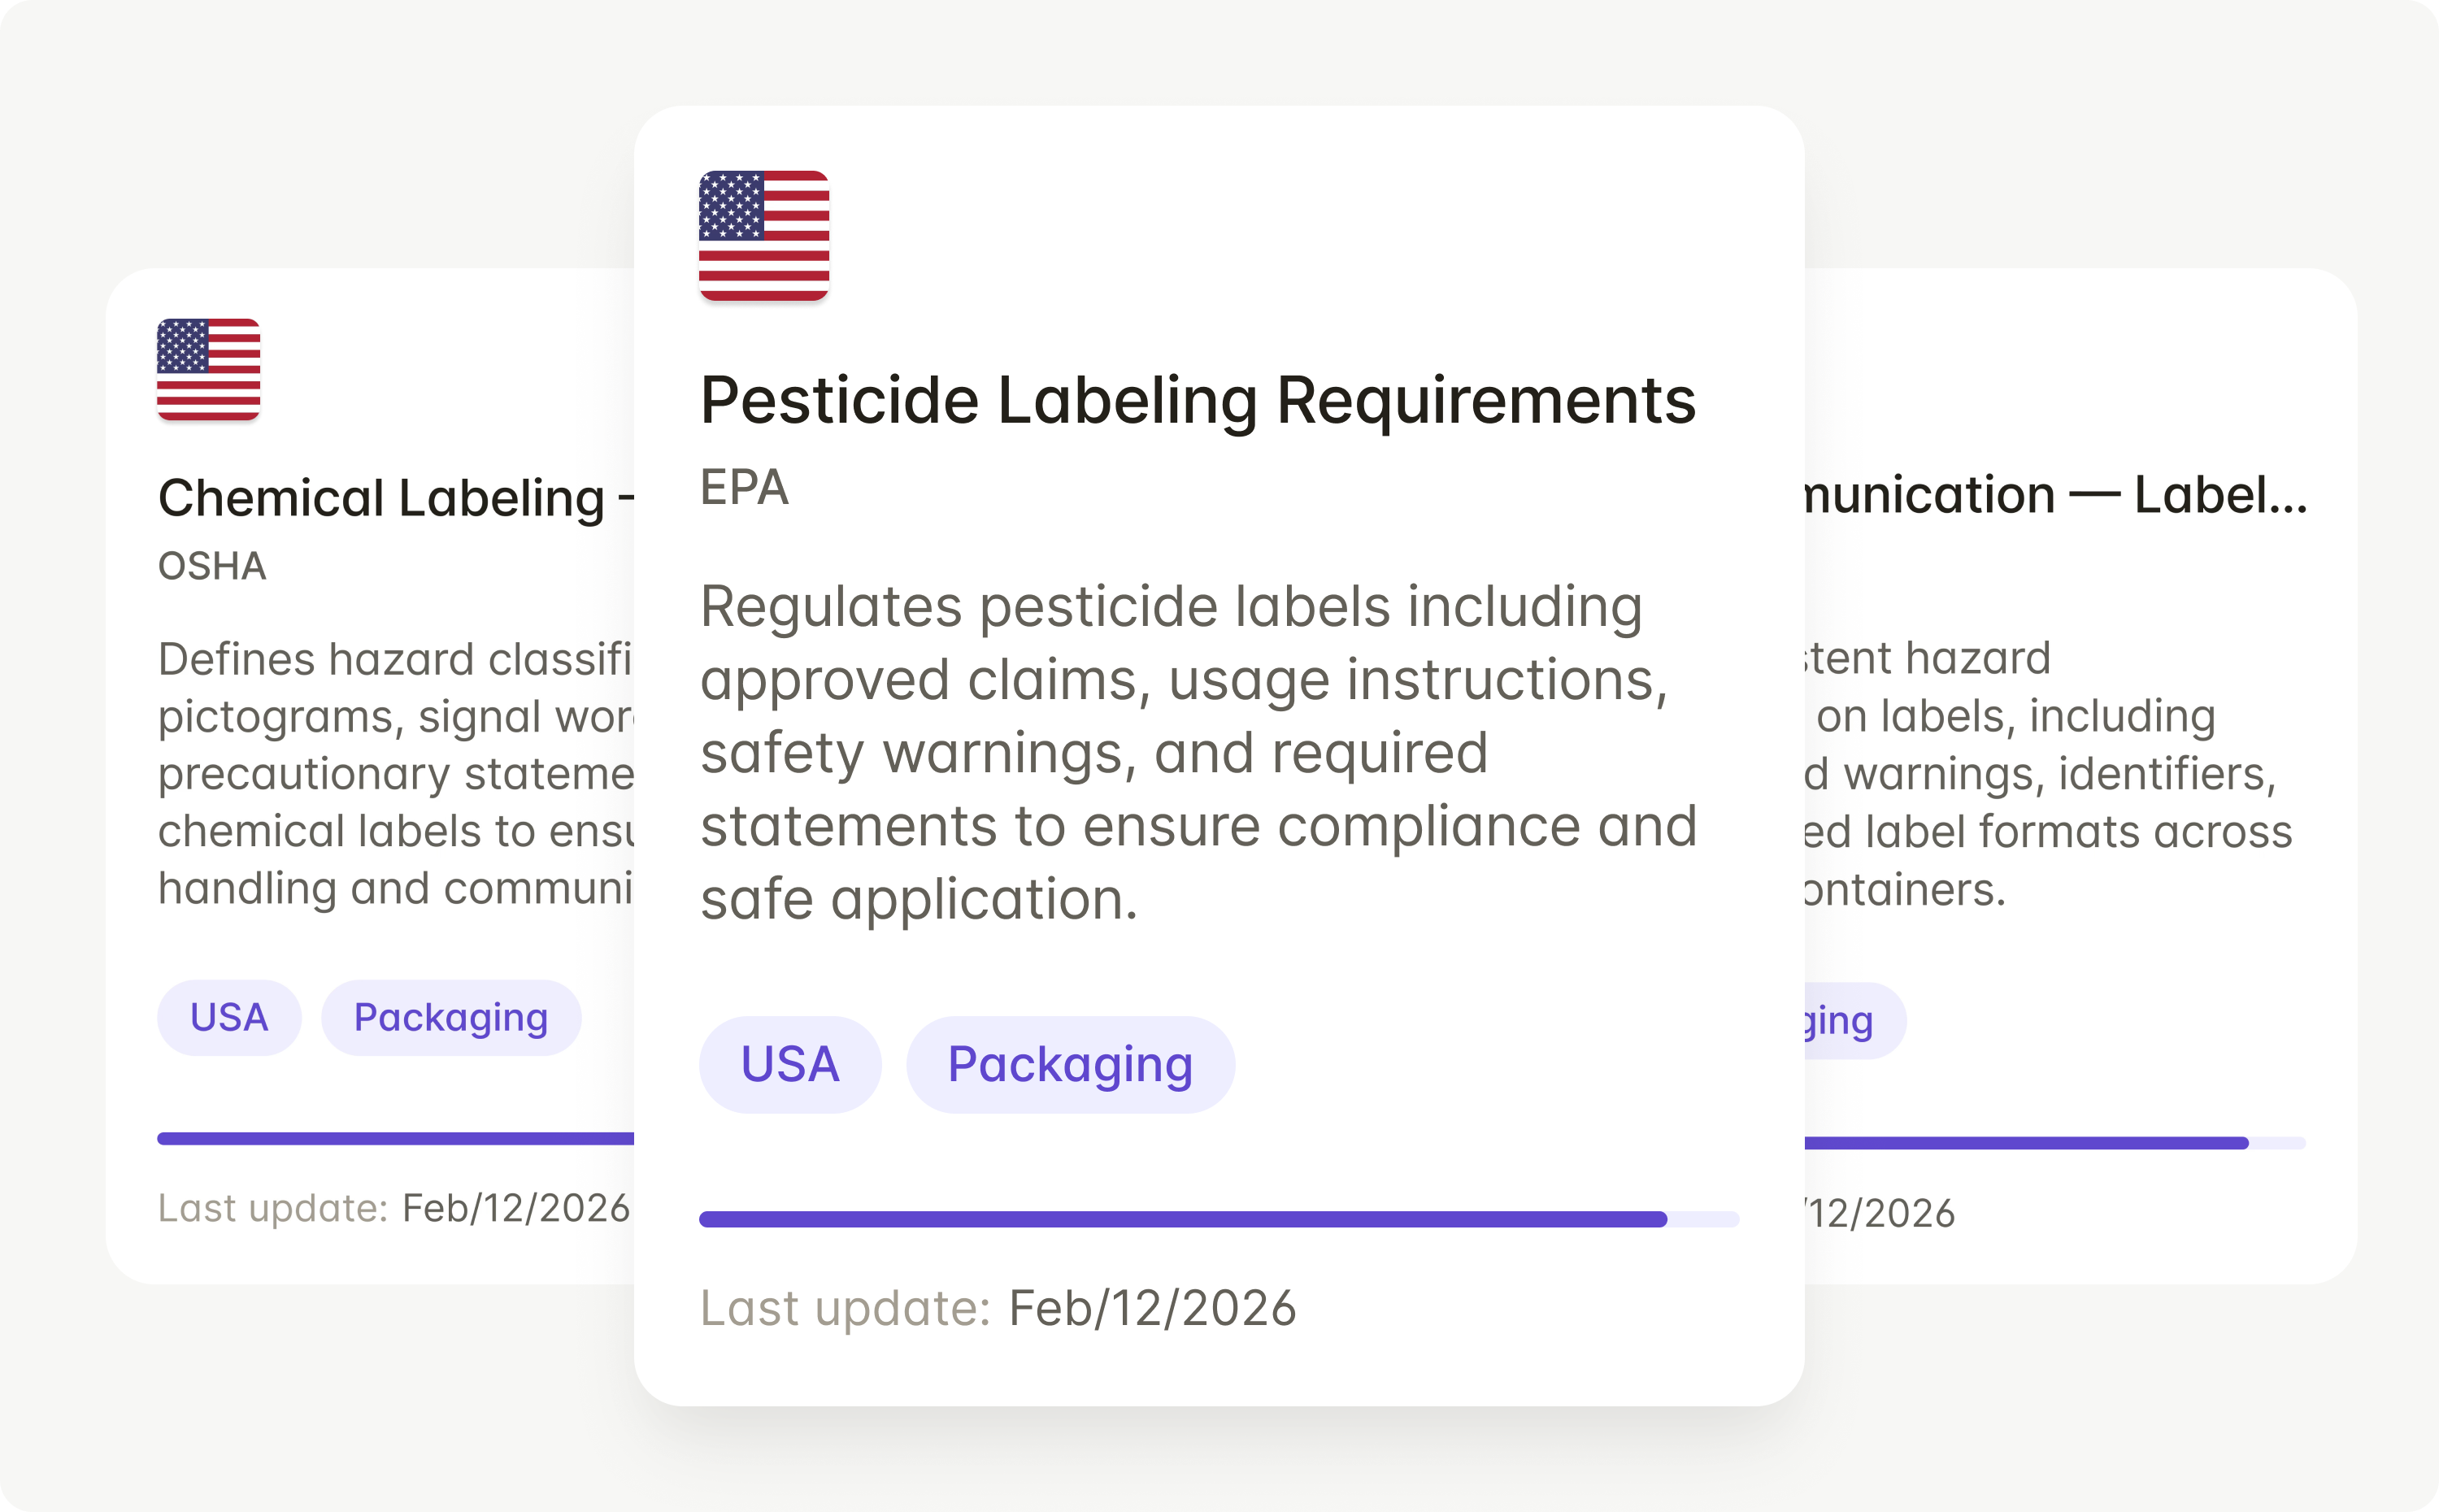
Task: Click the Packaging tag on Pesticide card
Action: (x=1070, y=1063)
